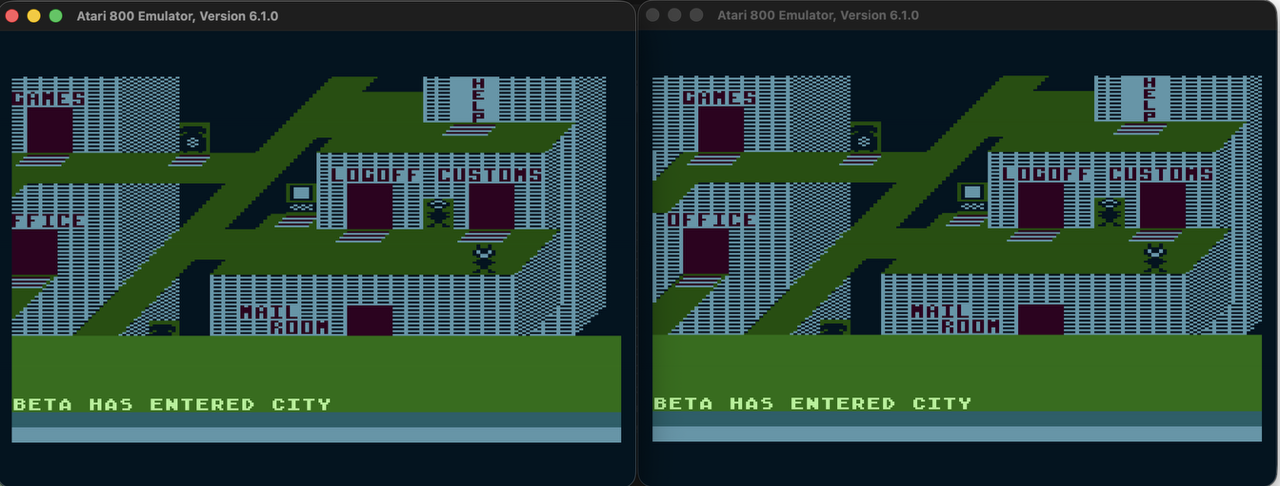
Task: Click "BETA HAS ENTERED CITY" message in active window
Action: pos(171,404)
